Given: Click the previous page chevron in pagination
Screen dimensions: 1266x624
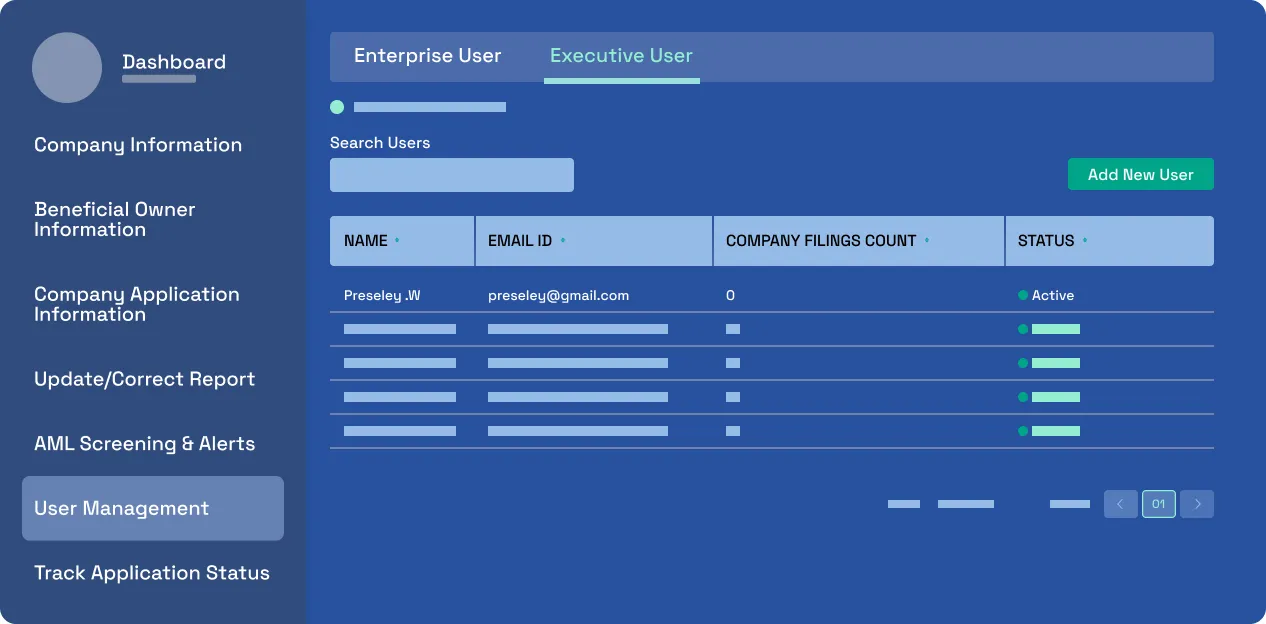Looking at the screenshot, I should 1120,504.
